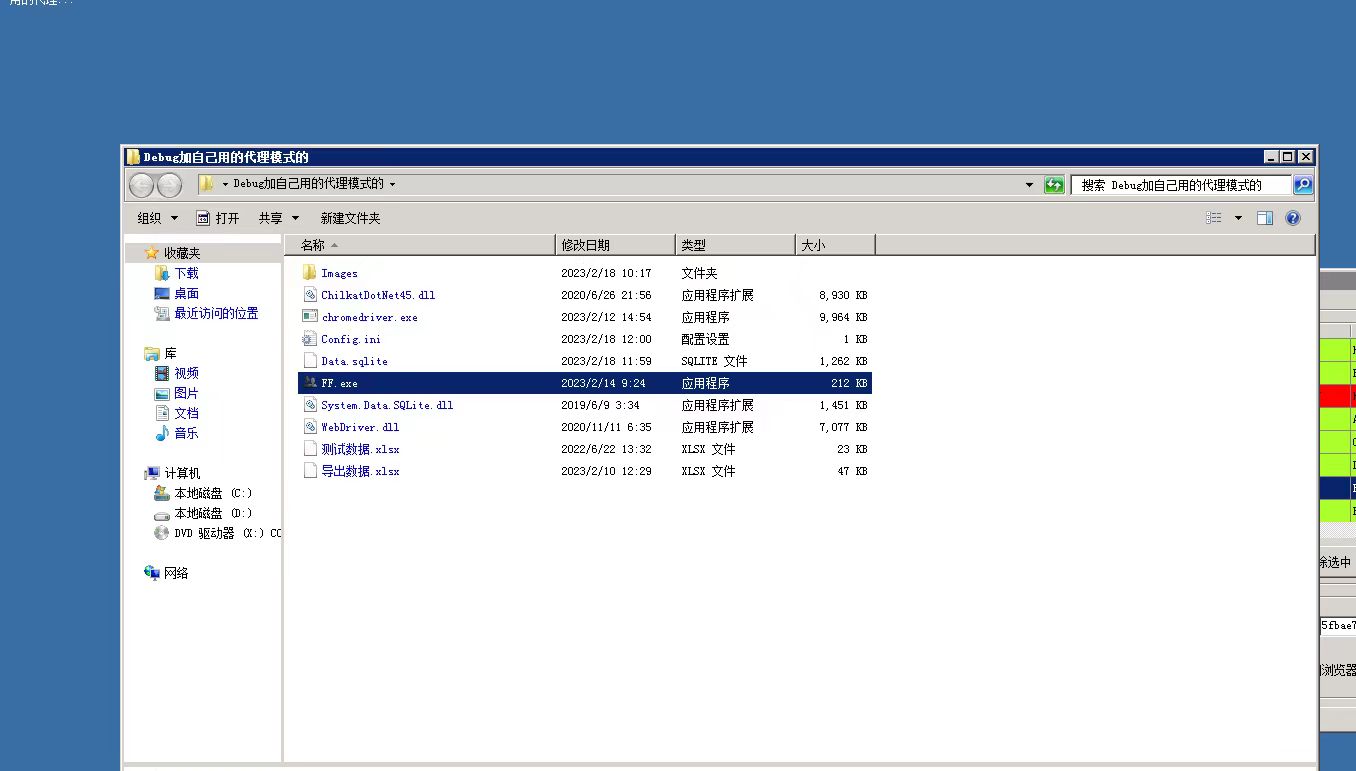Select 本地磁盘 (D:) in sidebar
The width and height of the screenshot is (1356, 771).
click(x=213, y=513)
